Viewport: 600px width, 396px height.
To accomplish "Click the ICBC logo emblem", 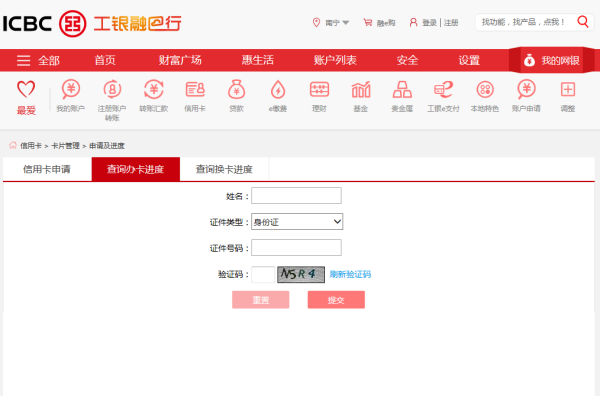I will pyautogui.click(x=73, y=24).
